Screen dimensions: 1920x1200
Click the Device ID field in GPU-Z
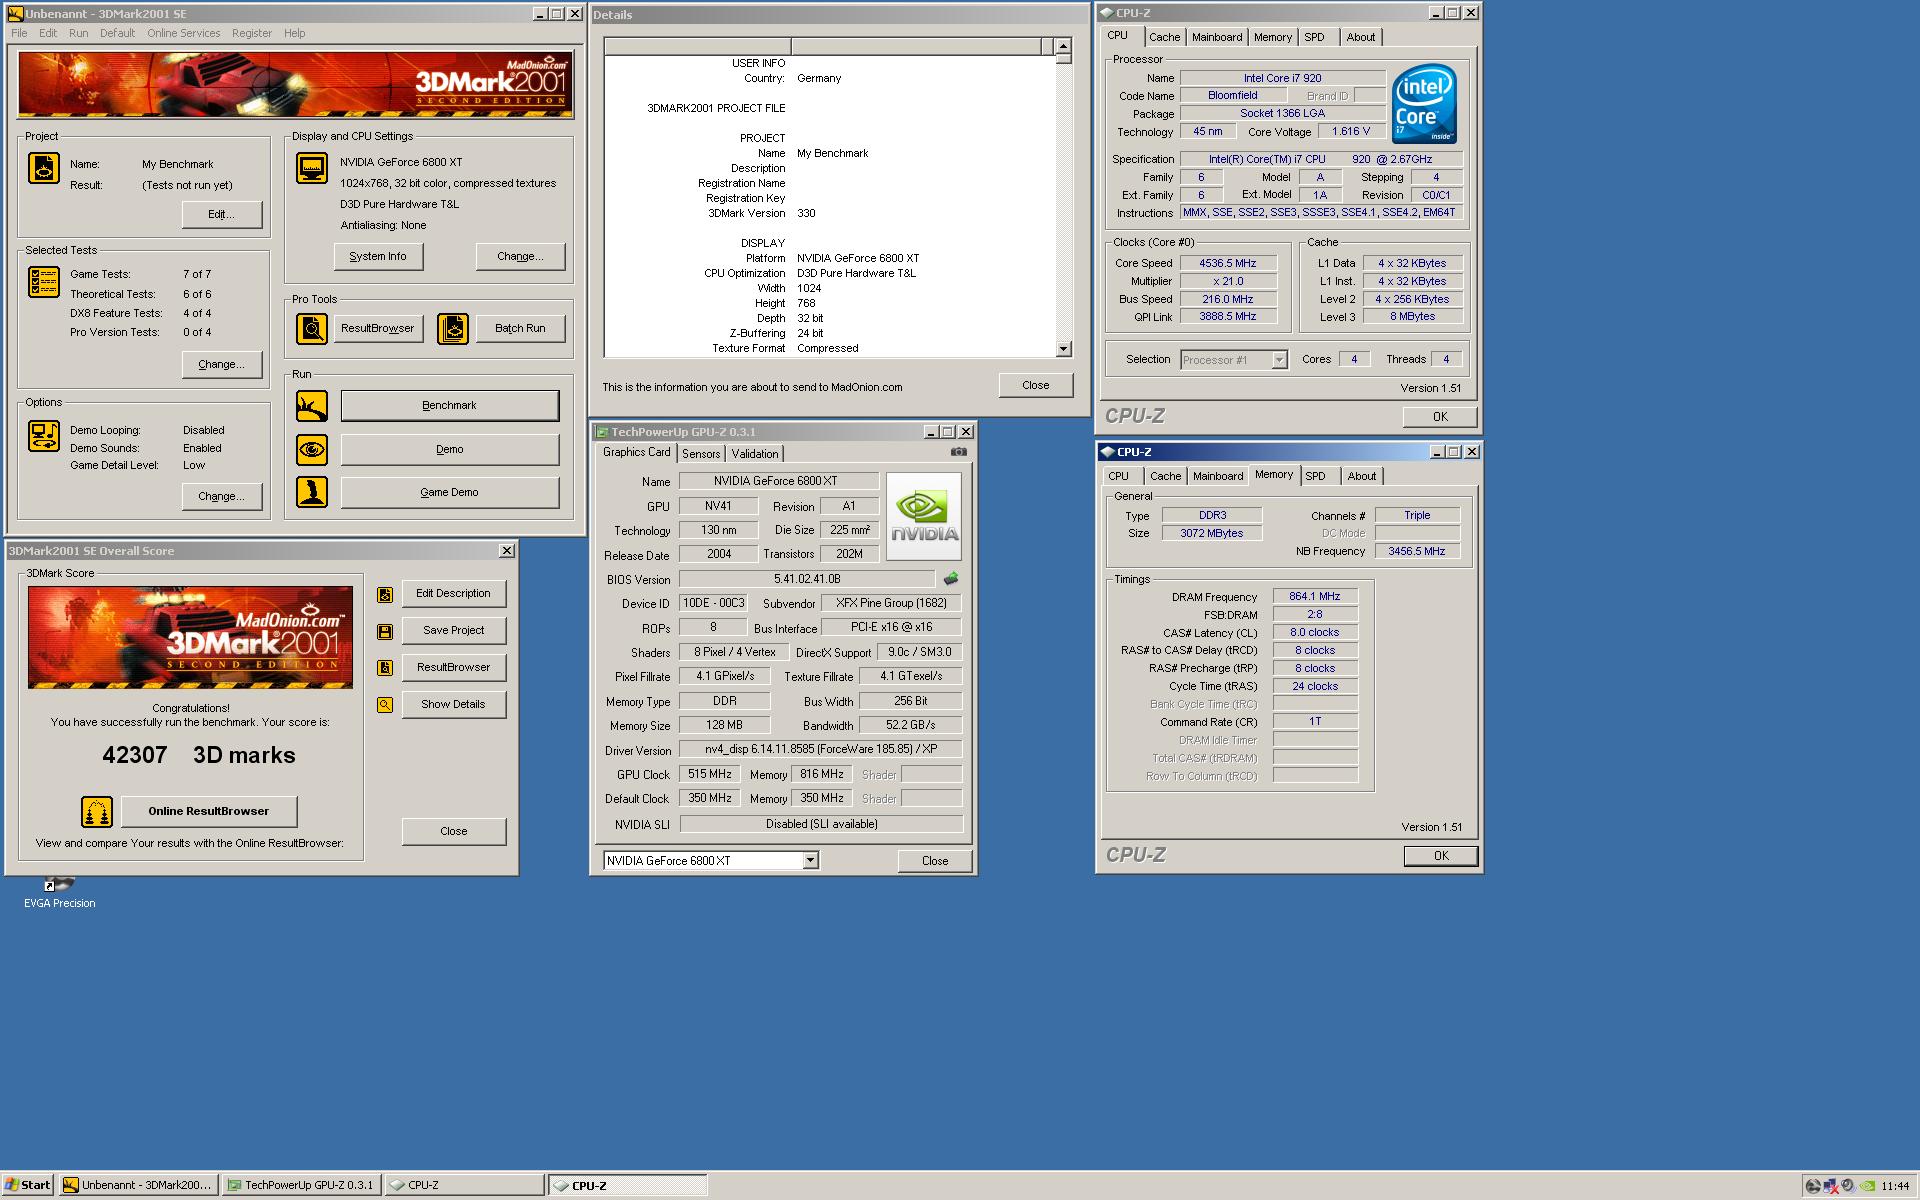point(713,603)
